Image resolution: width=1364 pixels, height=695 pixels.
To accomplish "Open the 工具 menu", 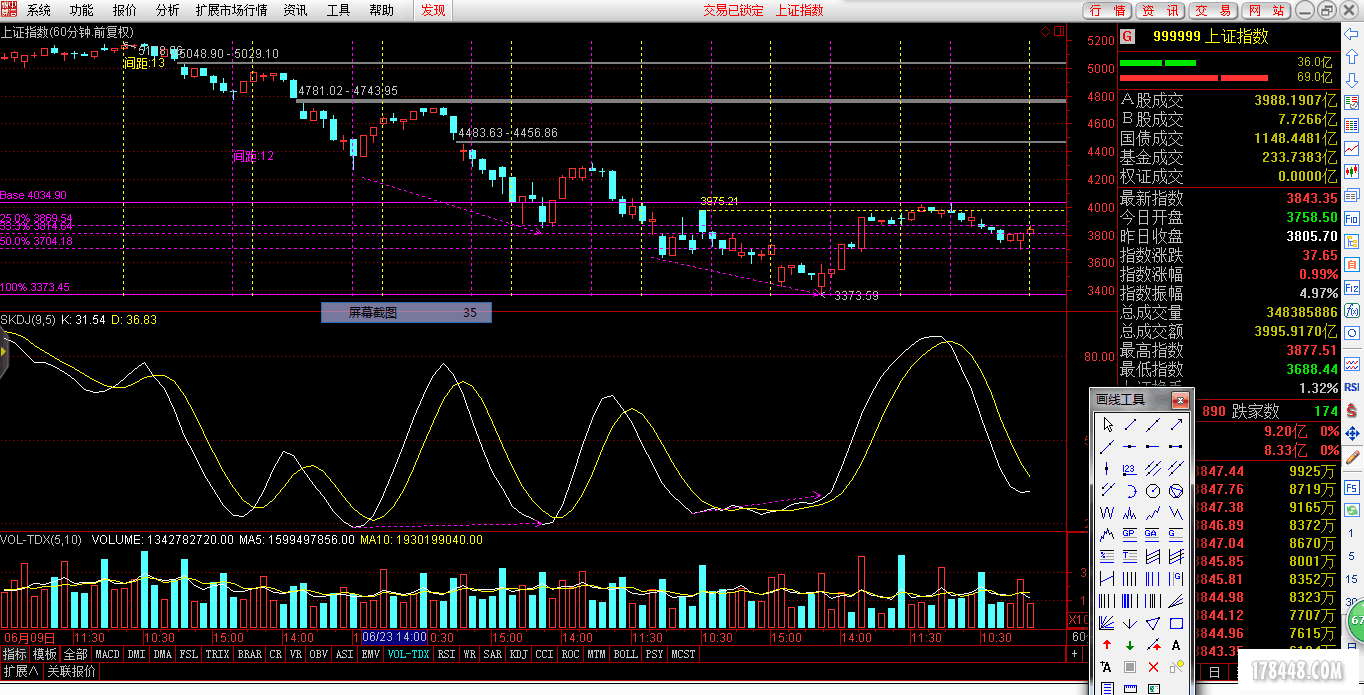I will pos(339,10).
